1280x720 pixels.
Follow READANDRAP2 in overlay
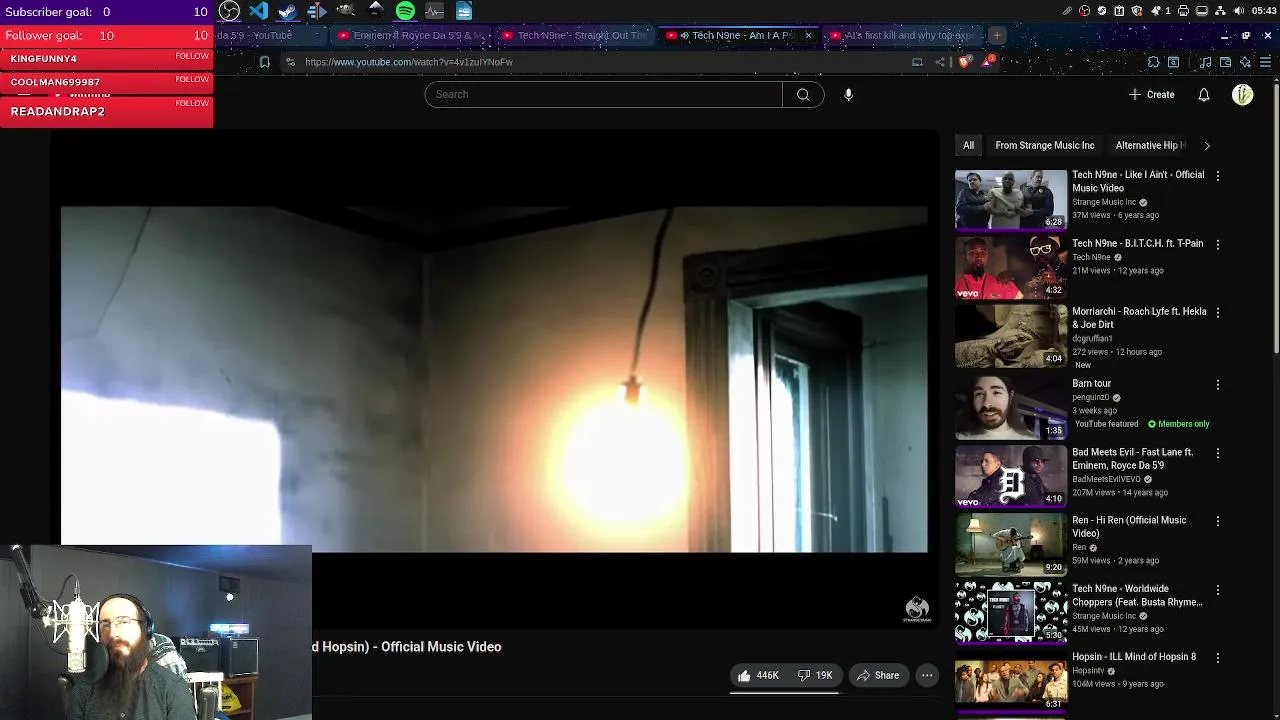pyautogui.click(x=192, y=103)
